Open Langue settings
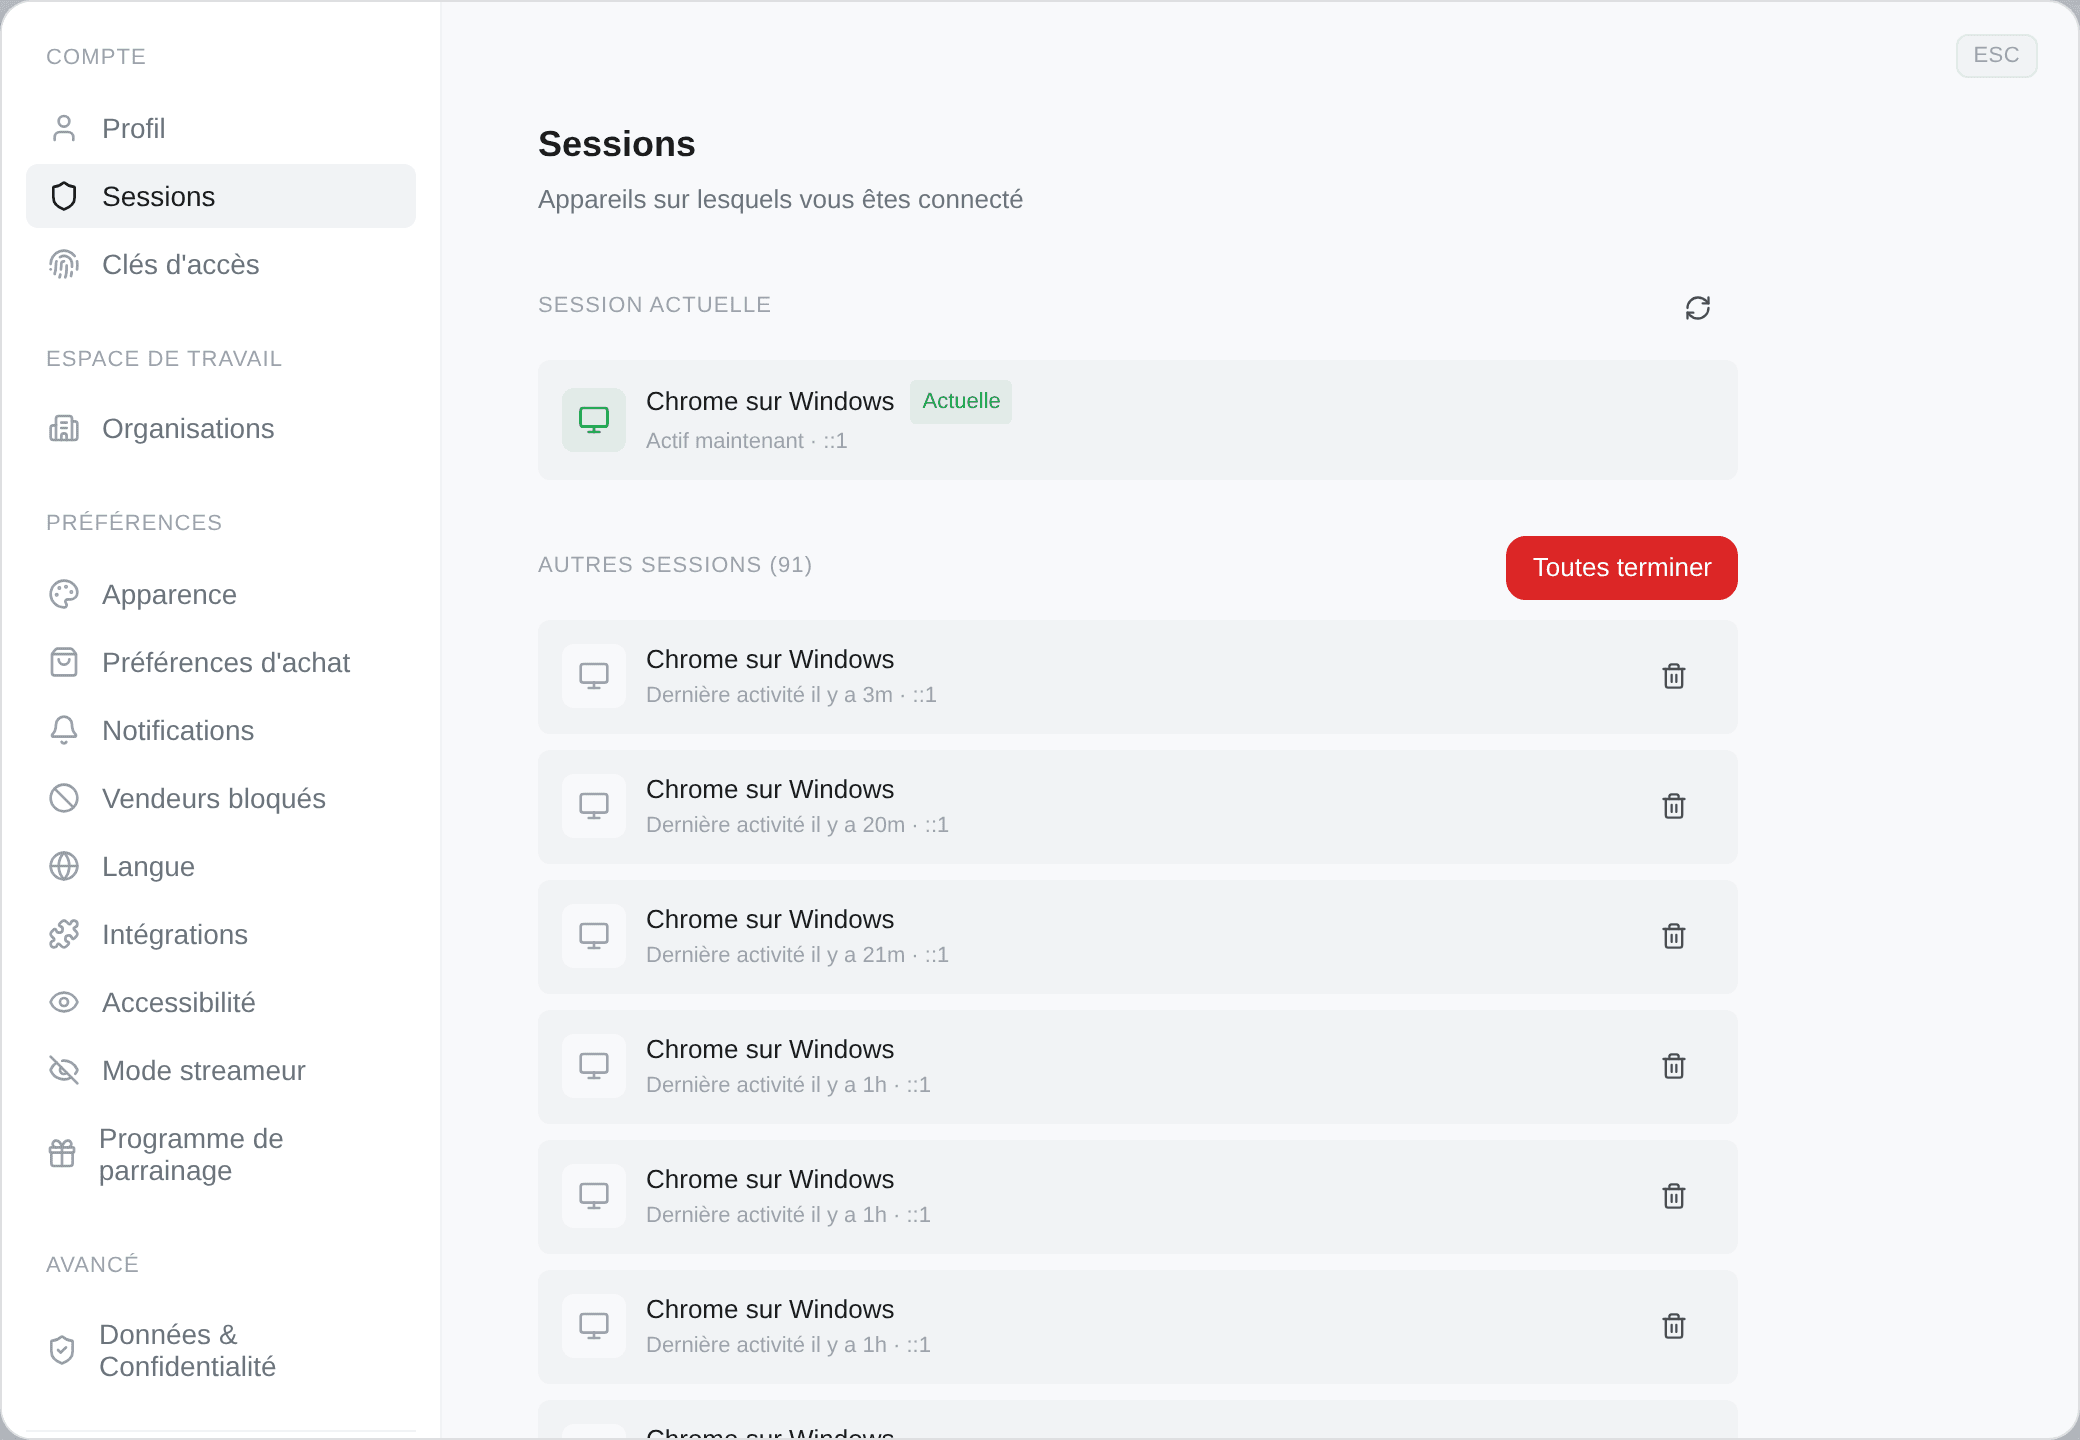 click(x=220, y=866)
